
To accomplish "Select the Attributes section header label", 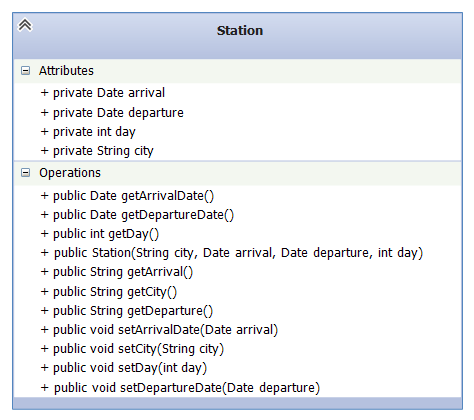I will [x=66, y=71].
